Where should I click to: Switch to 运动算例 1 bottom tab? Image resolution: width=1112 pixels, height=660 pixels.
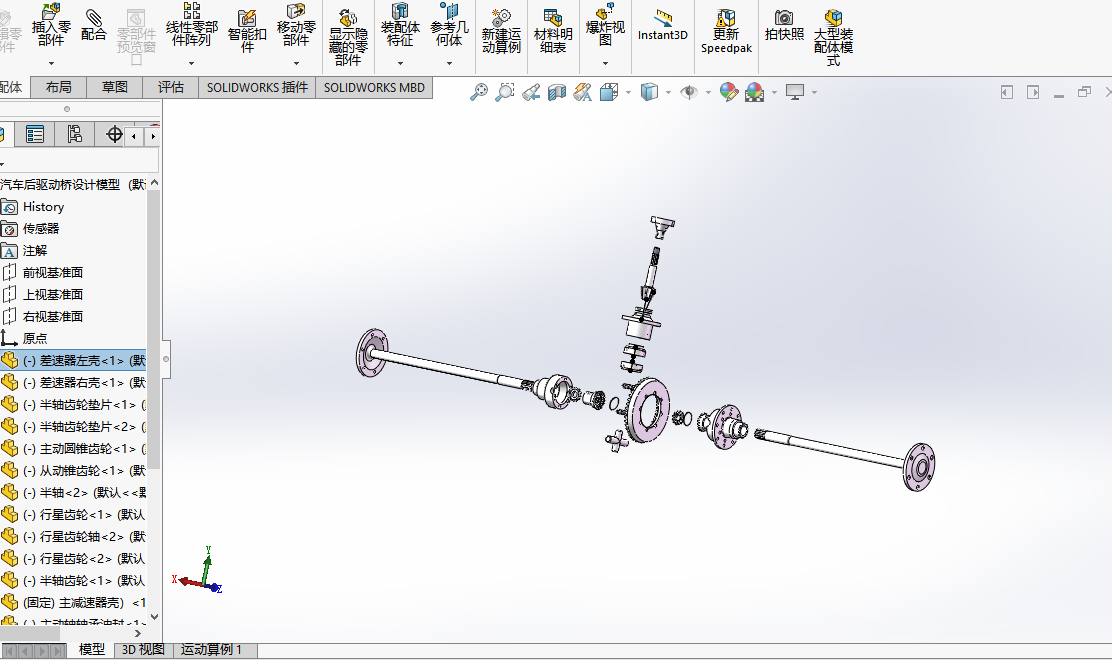pyautogui.click(x=215, y=649)
